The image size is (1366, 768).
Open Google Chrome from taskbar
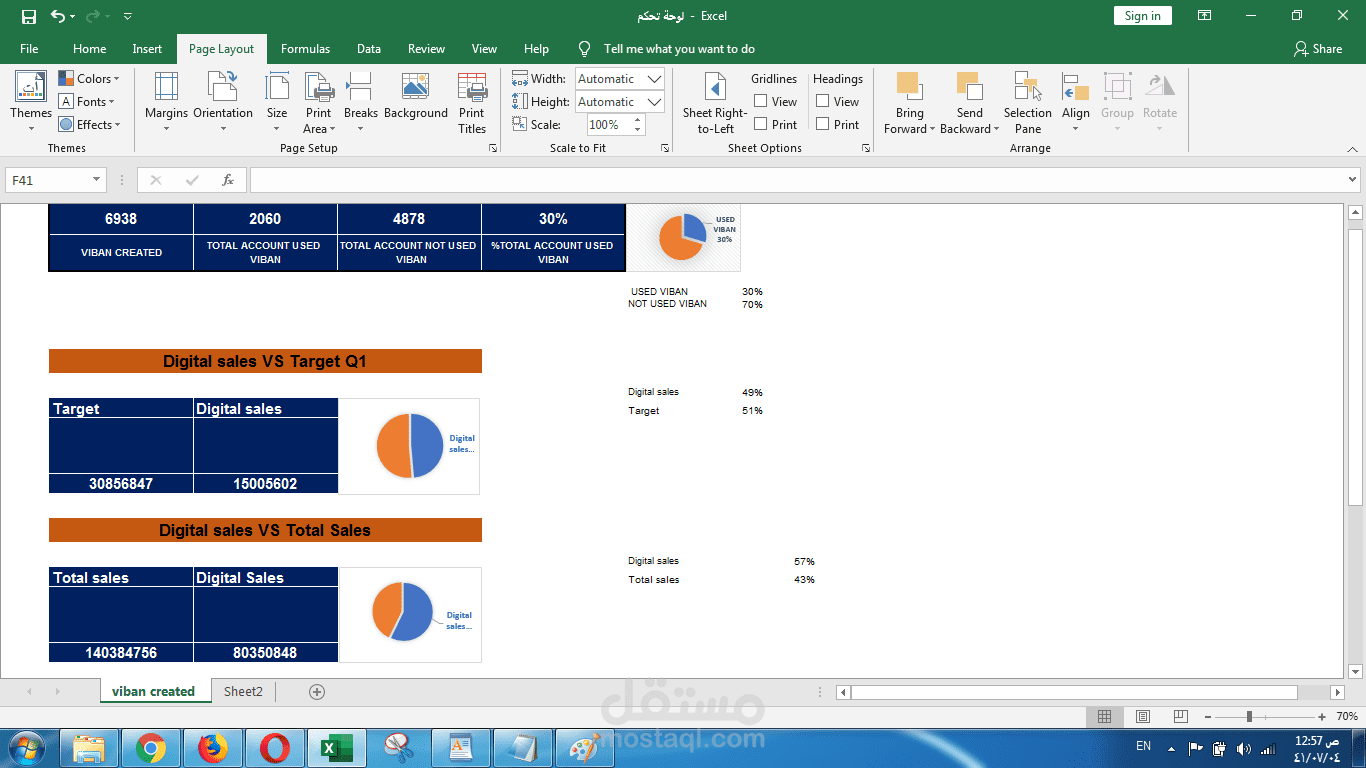151,748
